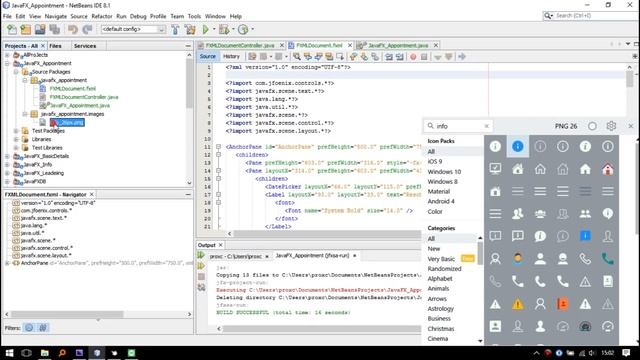640x360 pixels.
Task: Select the teal phone handset icon
Action: (608, 259)
